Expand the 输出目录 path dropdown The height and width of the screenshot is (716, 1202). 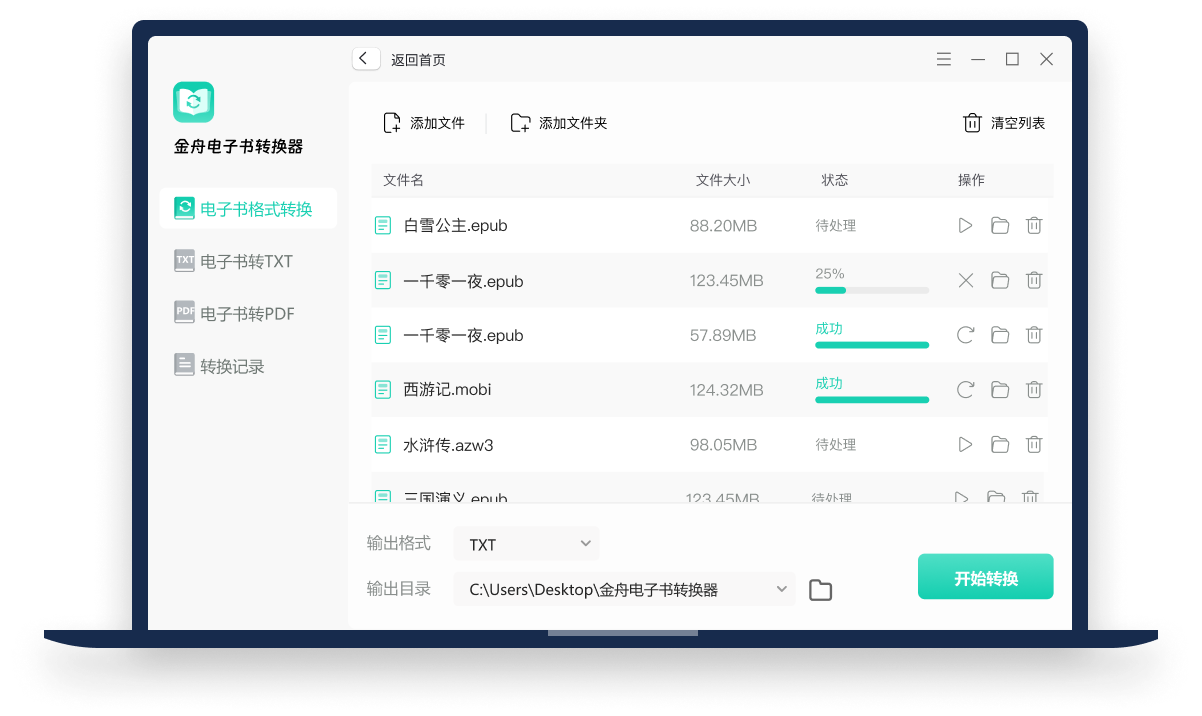coord(781,590)
